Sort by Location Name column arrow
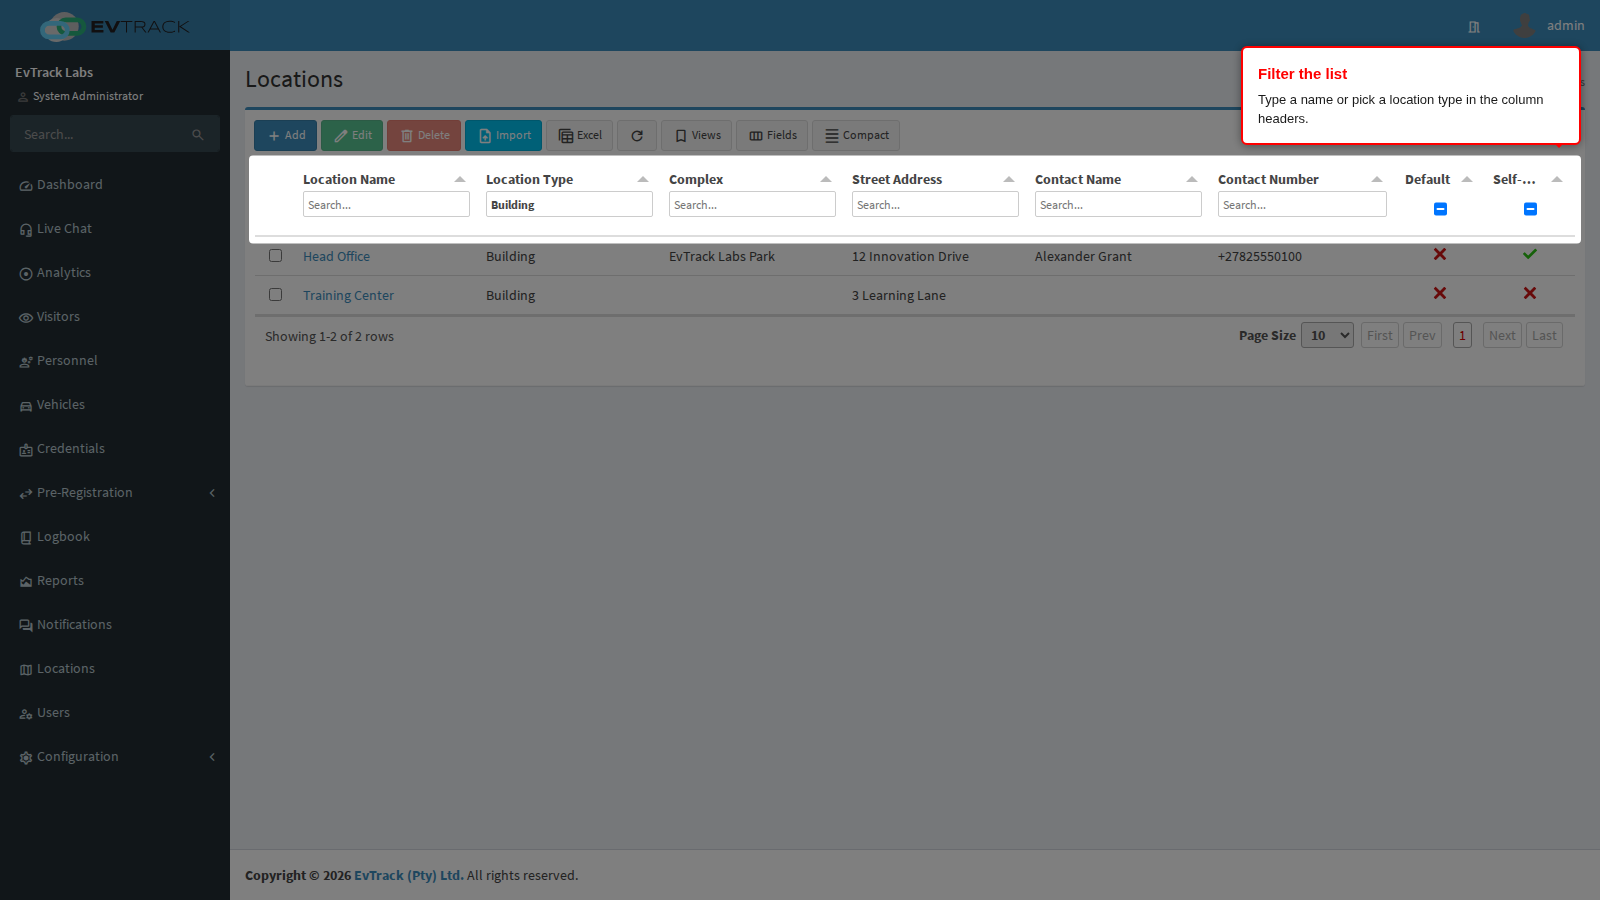Viewport: 1600px width, 900px height. (x=460, y=180)
